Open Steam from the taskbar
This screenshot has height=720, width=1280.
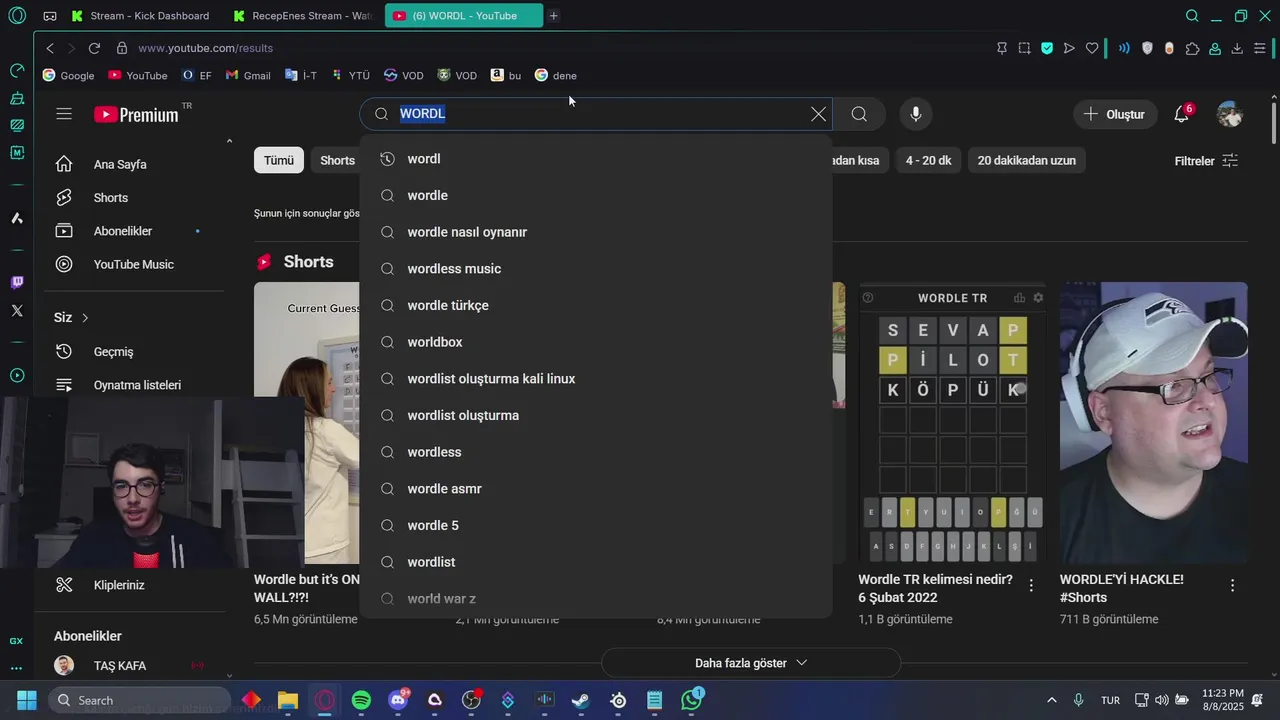pyautogui.click(x=581, y=700)
